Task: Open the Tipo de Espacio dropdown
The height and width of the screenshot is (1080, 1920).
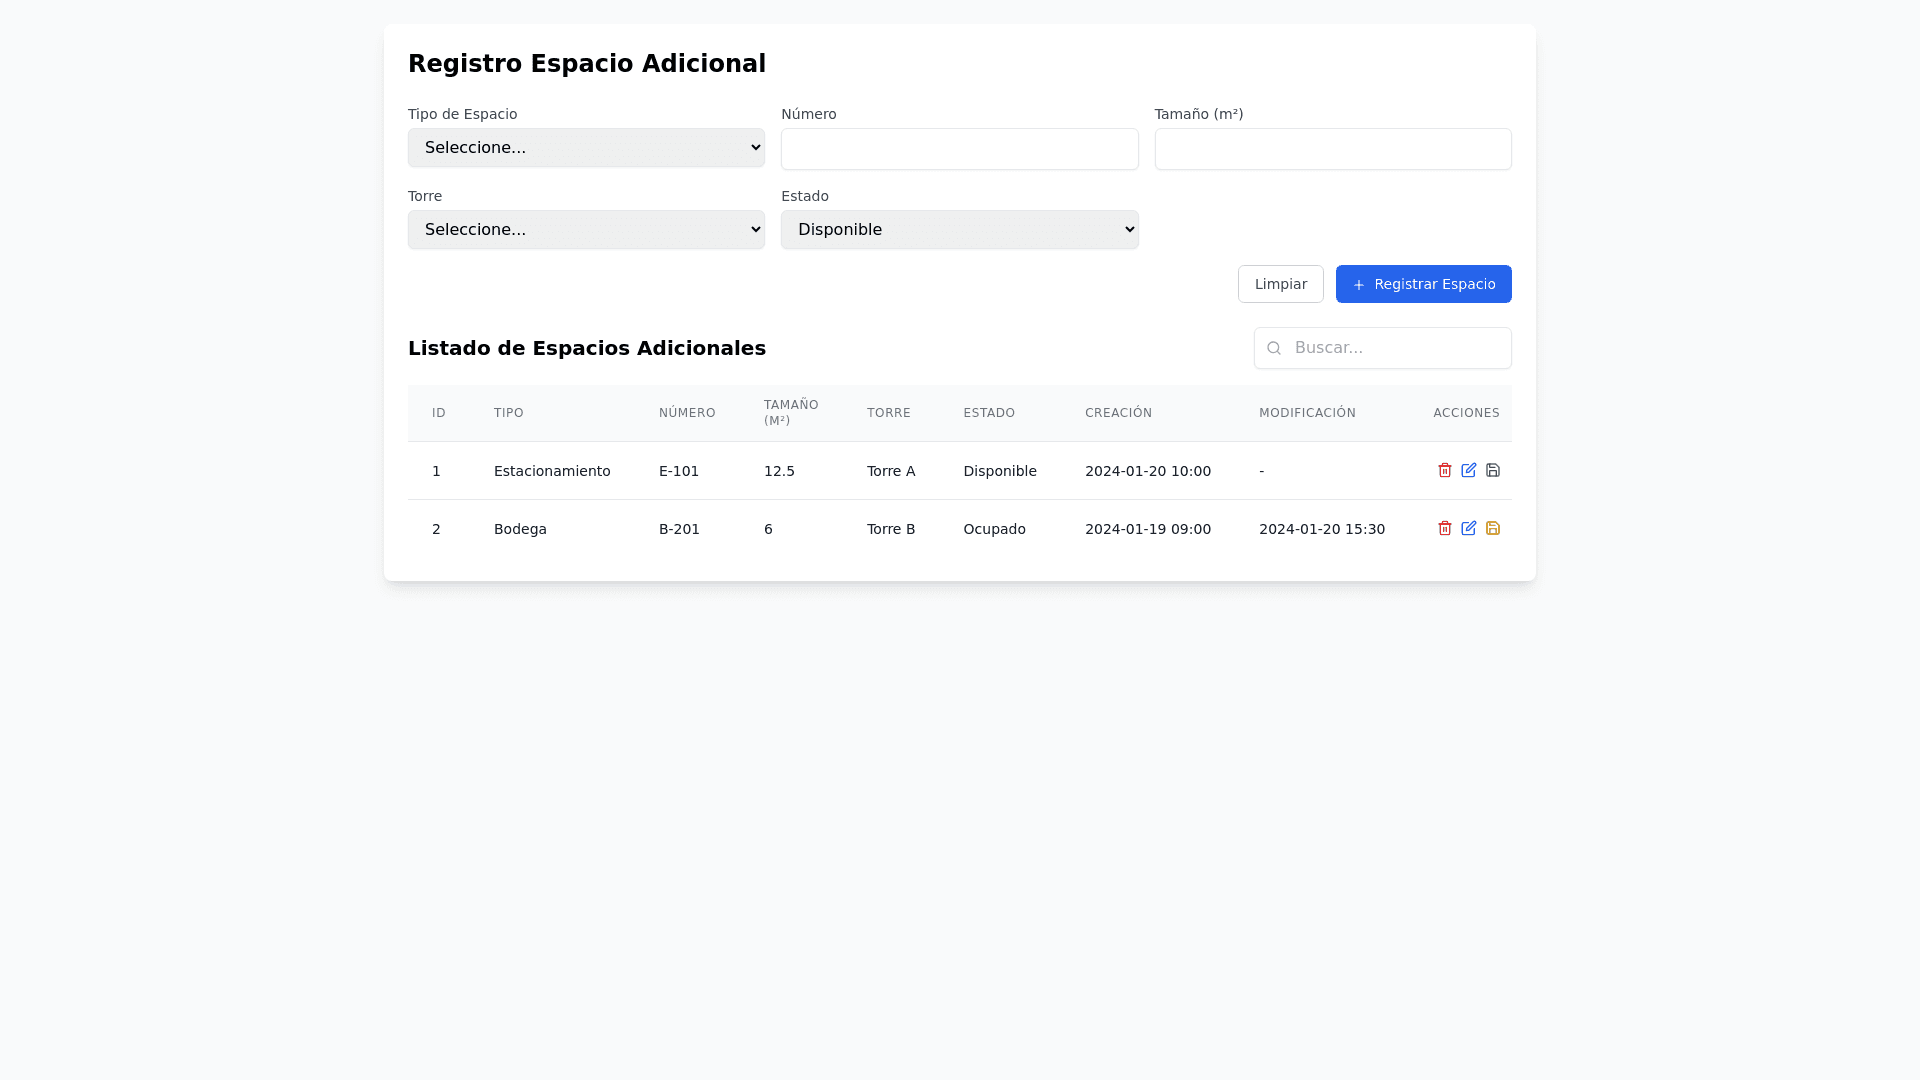Action: coord(586,148)
